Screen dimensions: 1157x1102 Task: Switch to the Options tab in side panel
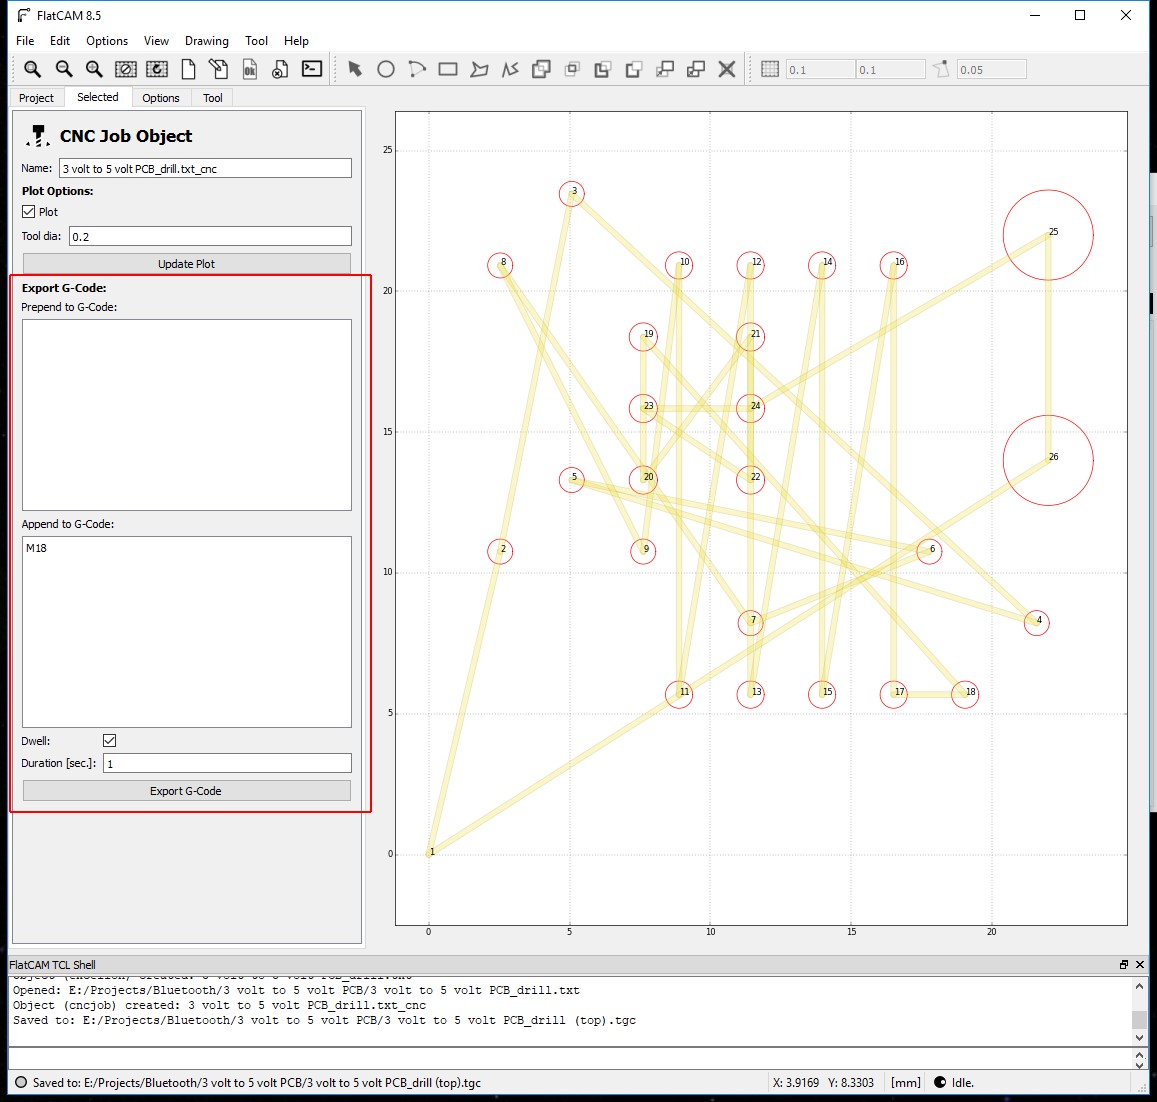[161, 97]
